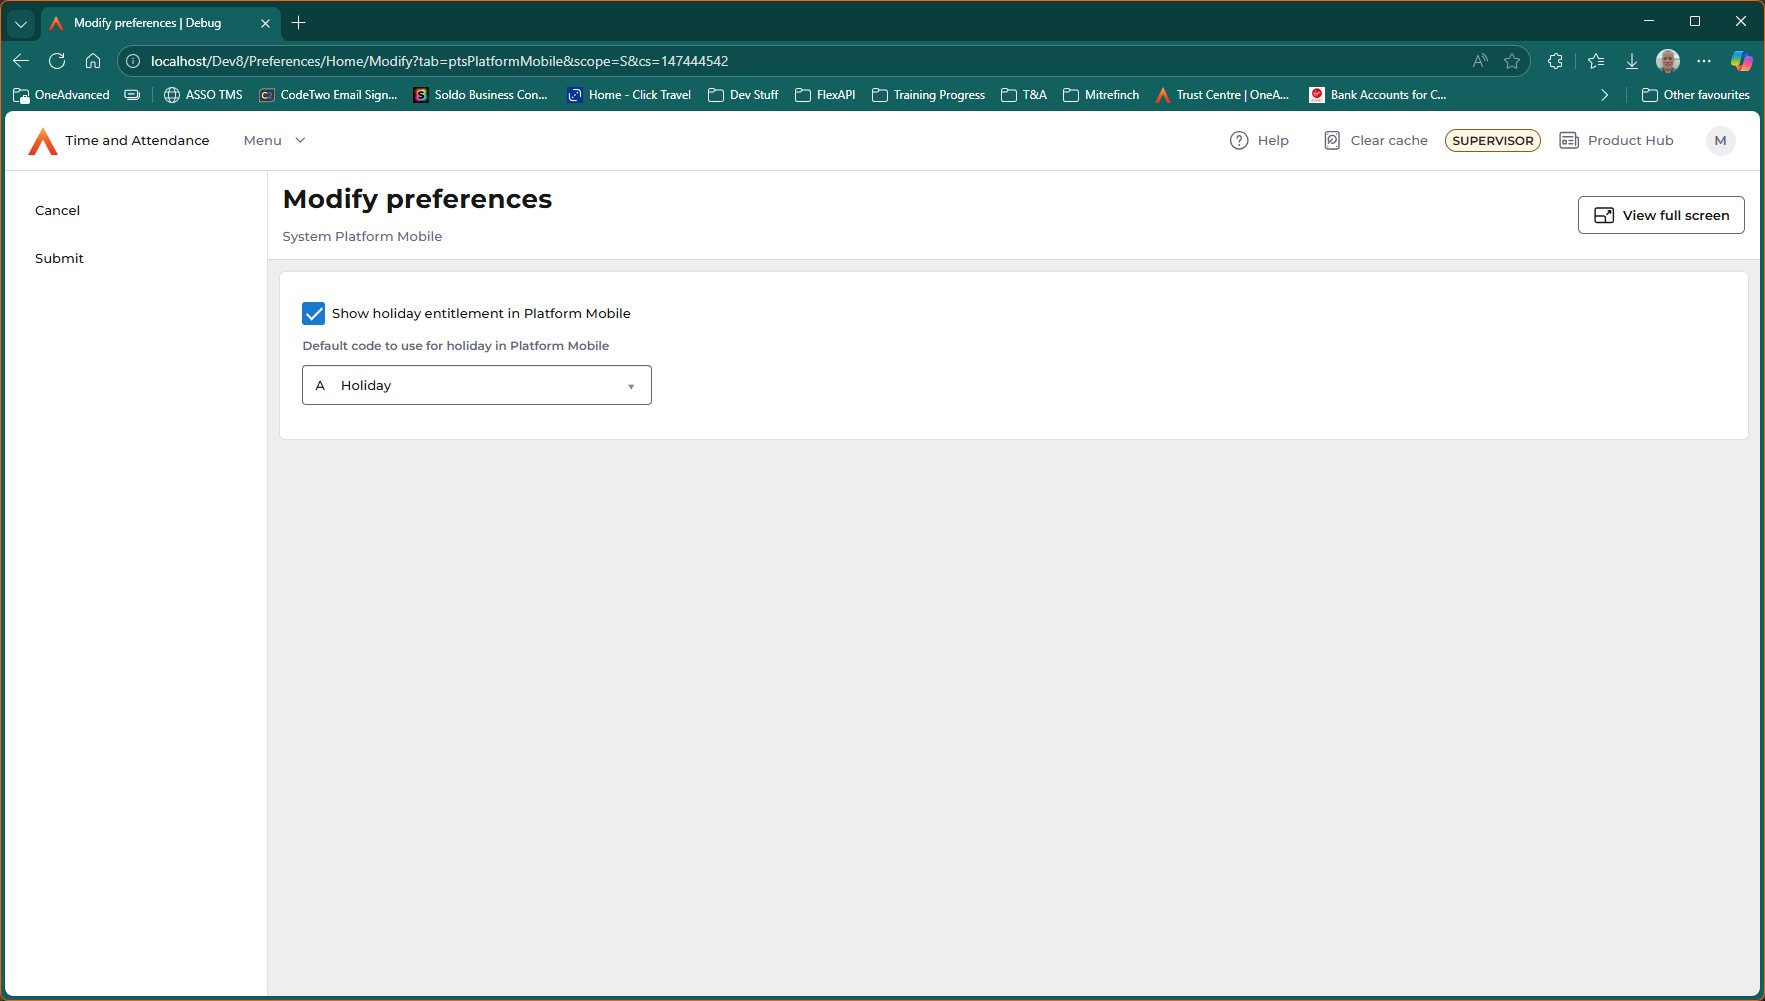Image resolution: width=1765 pixels, height=1001 pixels.
Task: Click the System Platform Mobile subtitle
Action: click(x=362, y=237)
